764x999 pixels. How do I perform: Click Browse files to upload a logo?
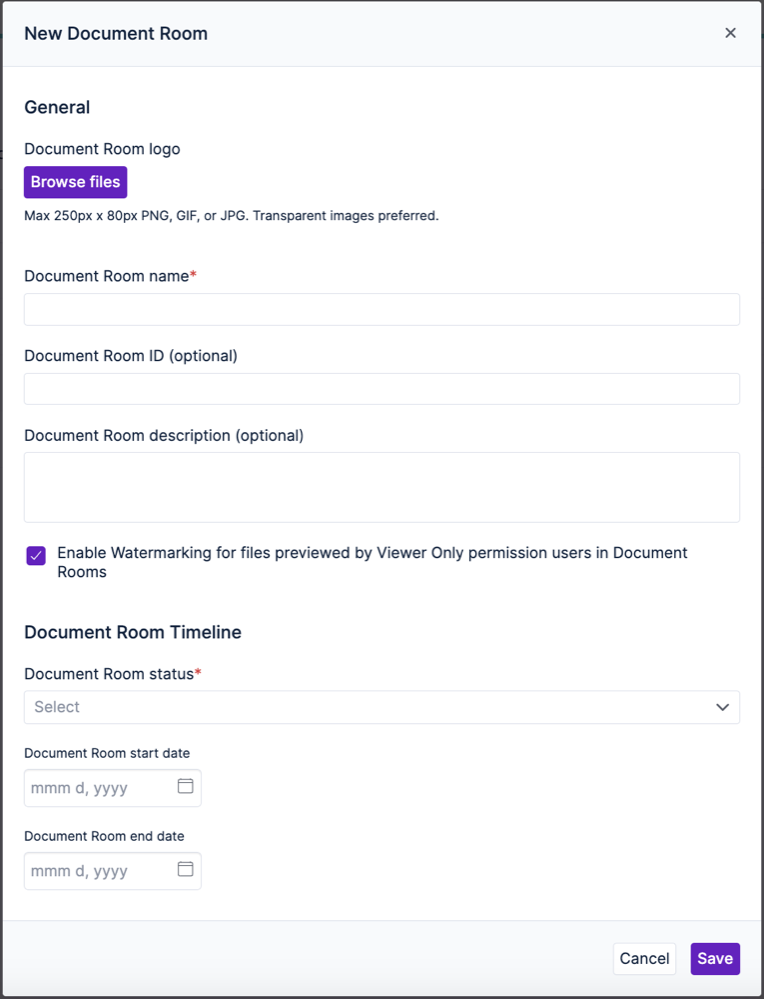[75, 181]
